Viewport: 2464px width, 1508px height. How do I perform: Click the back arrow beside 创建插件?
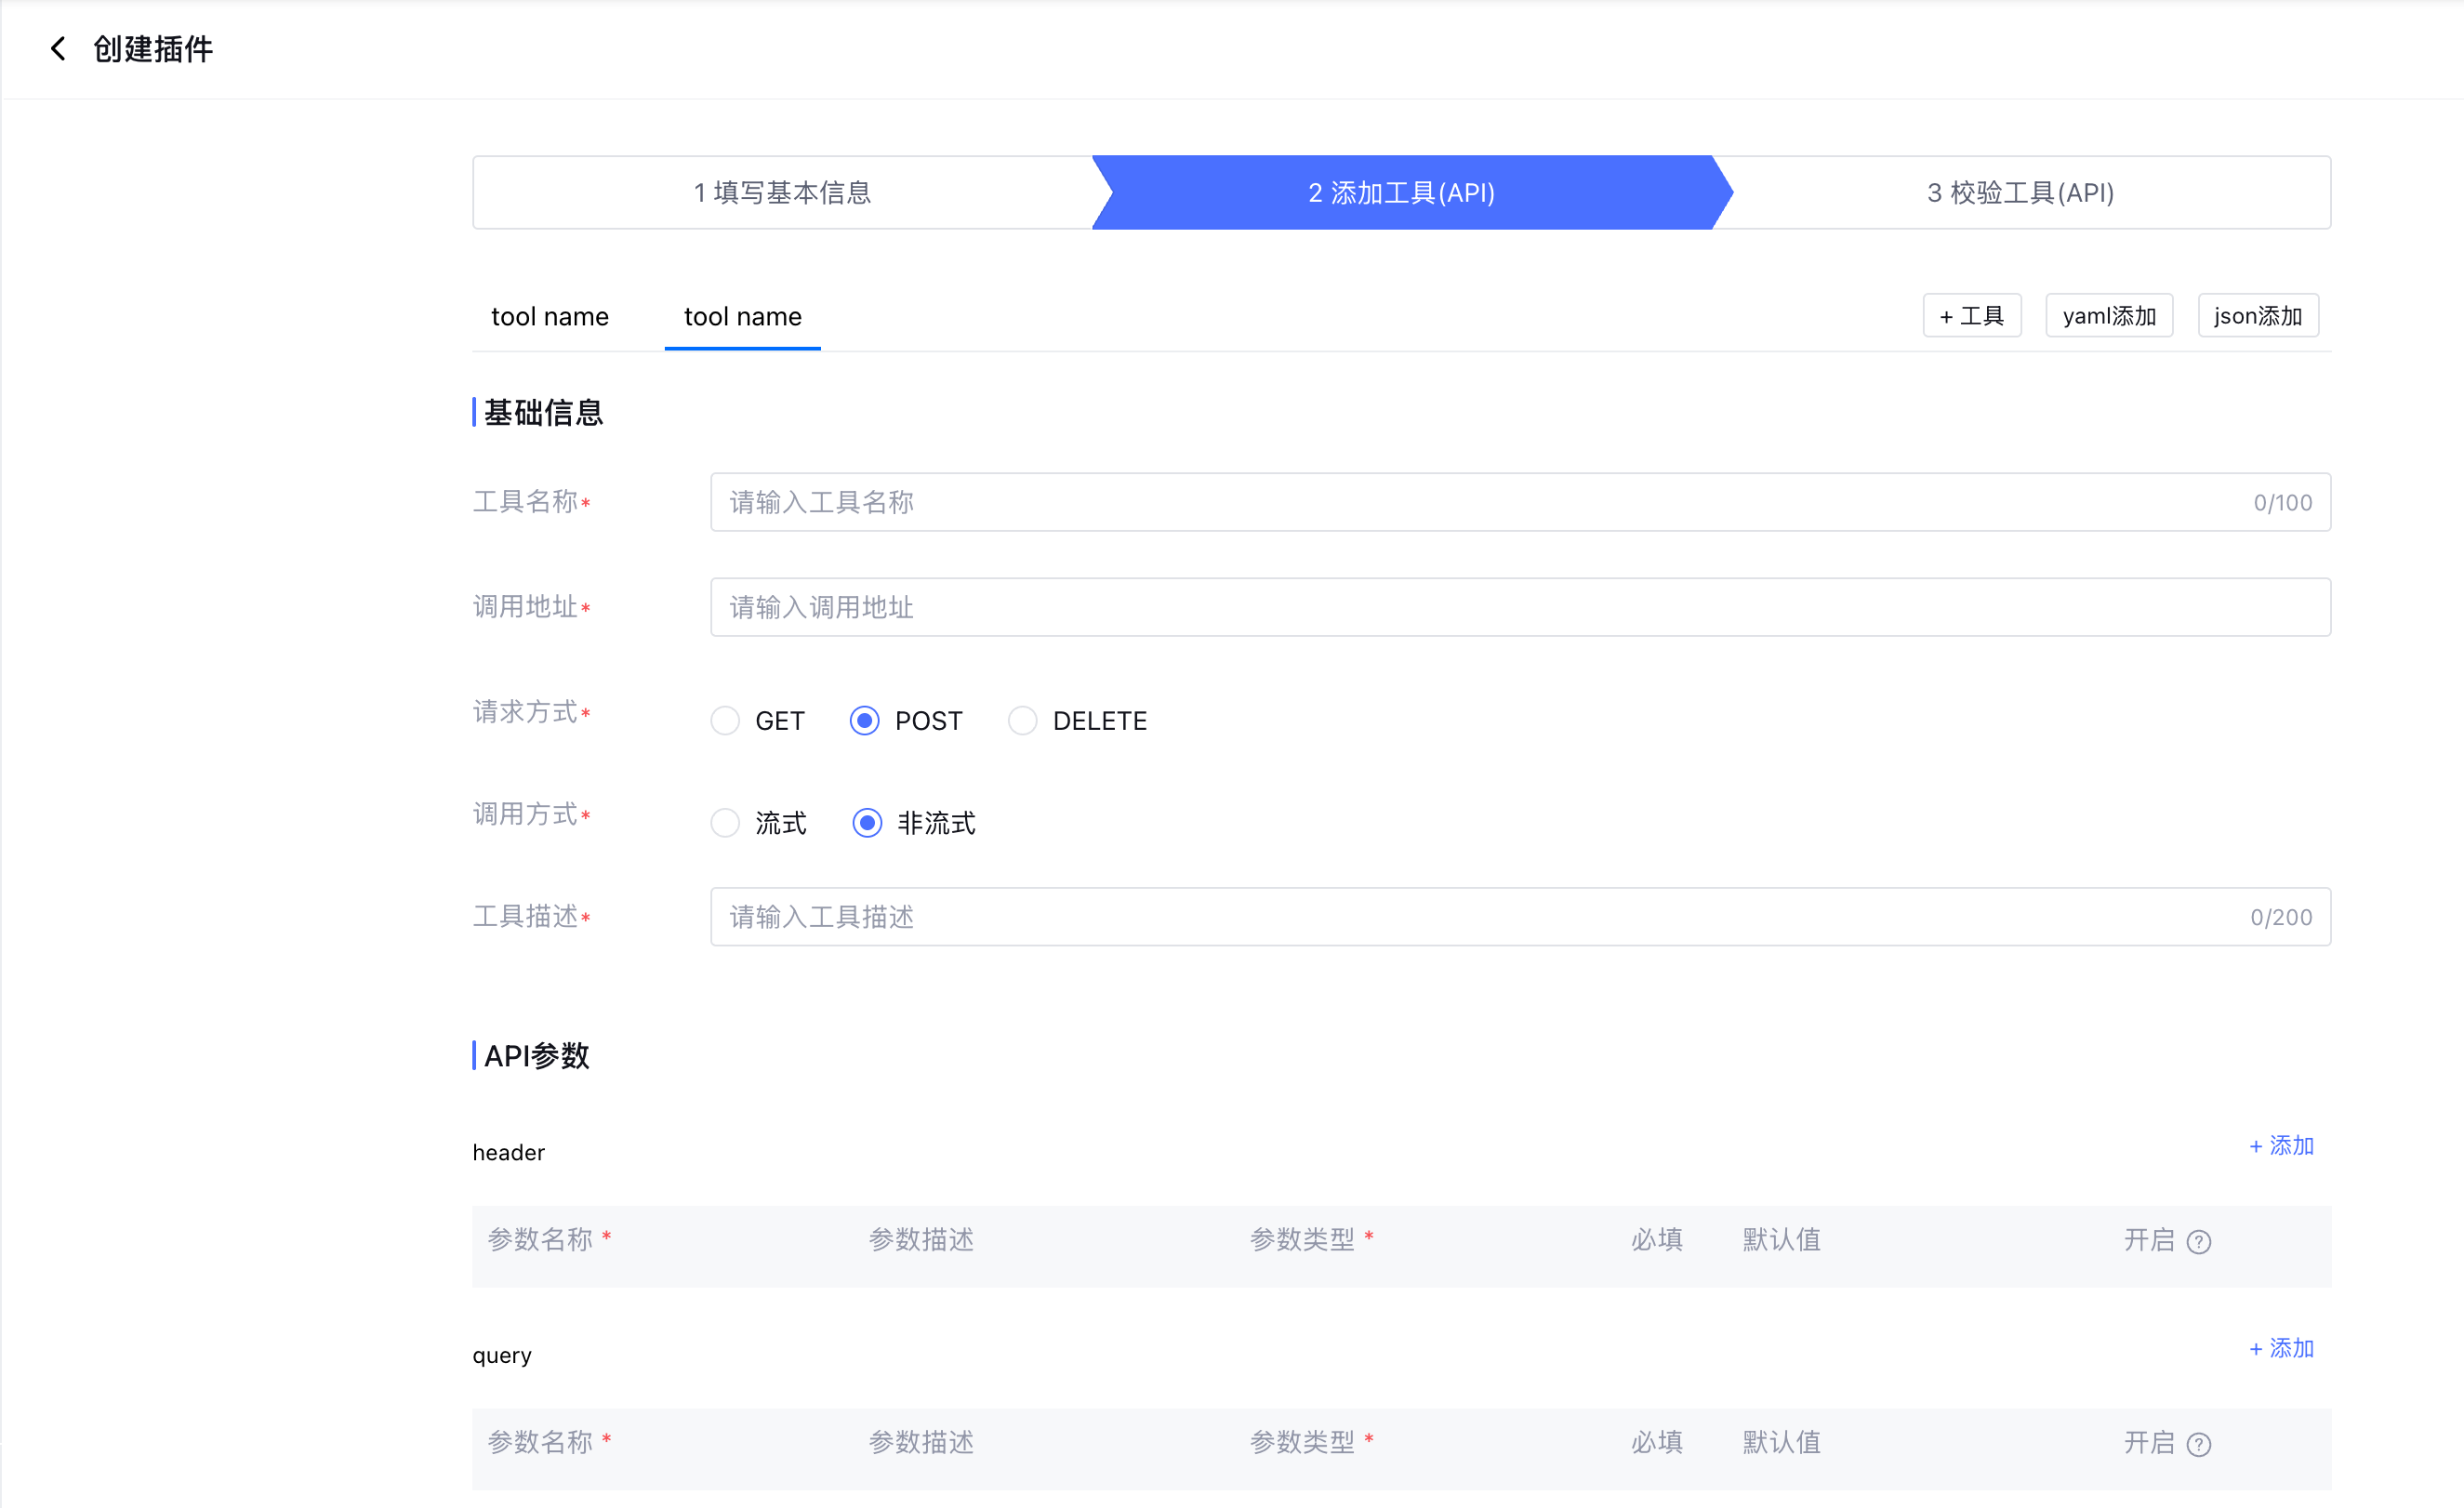point(58,48)
